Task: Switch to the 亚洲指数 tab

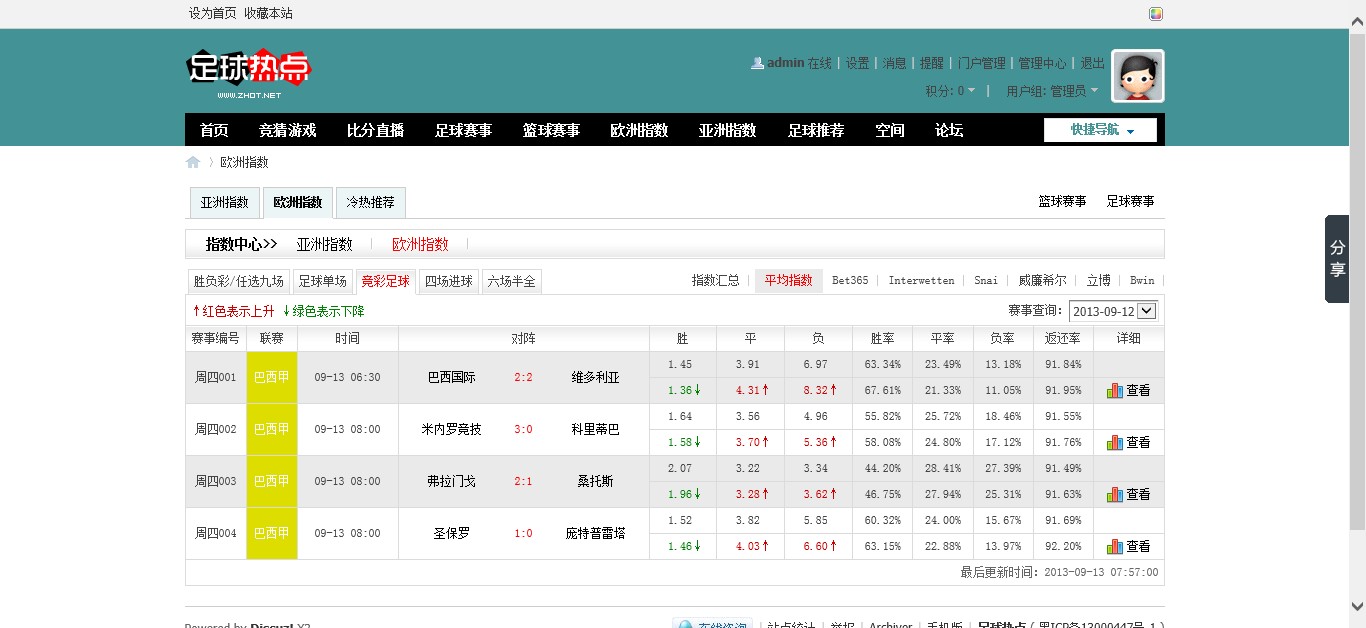Action: pos(225,202)
